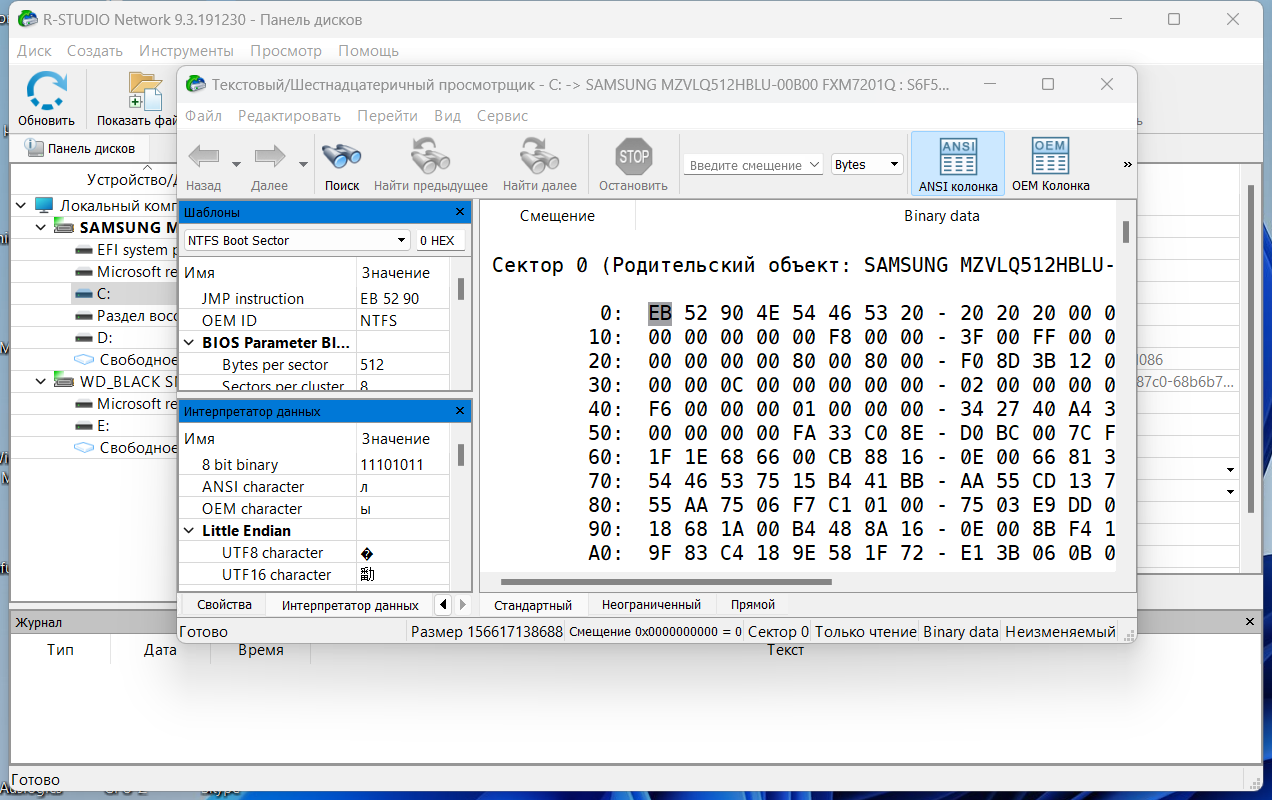Switch to the Неограниченный tab
1272x800 pixels.
click(651, 605)
